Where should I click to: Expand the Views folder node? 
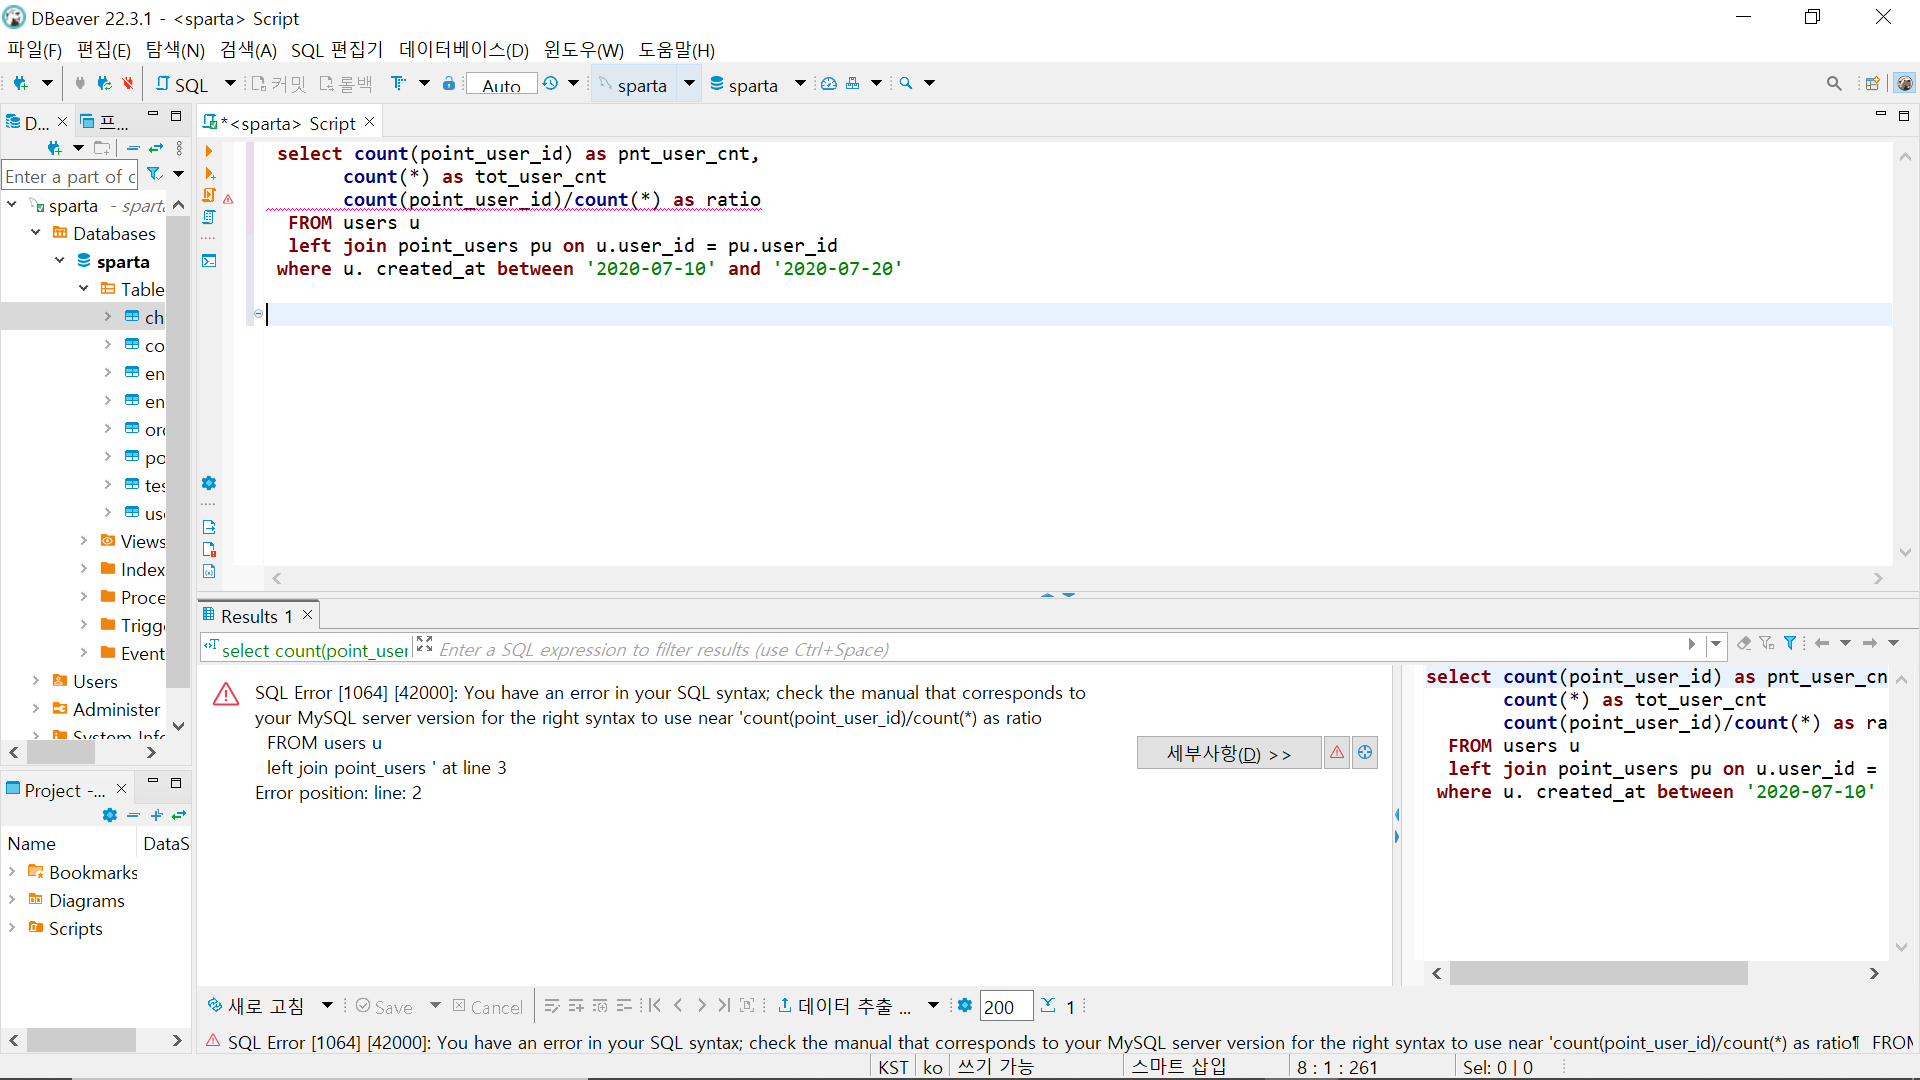click(84, 541)
